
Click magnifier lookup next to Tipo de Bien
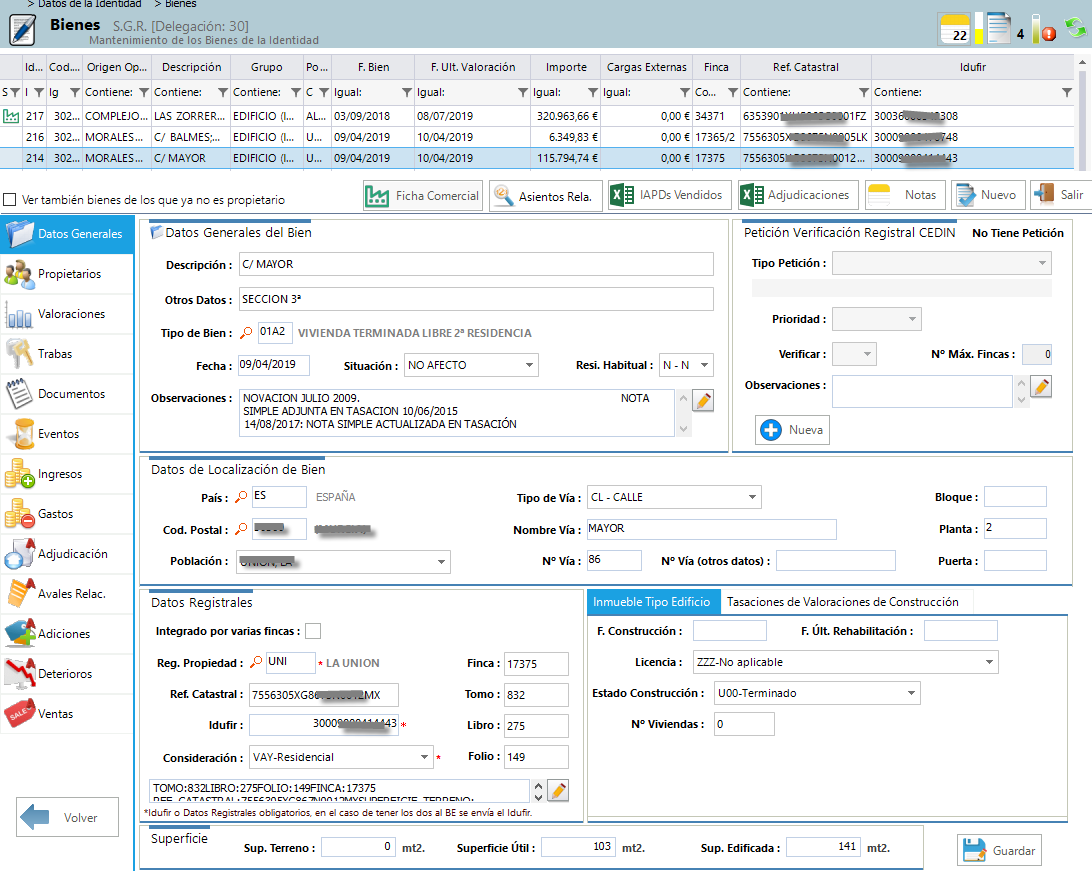(x=246, y=333)
